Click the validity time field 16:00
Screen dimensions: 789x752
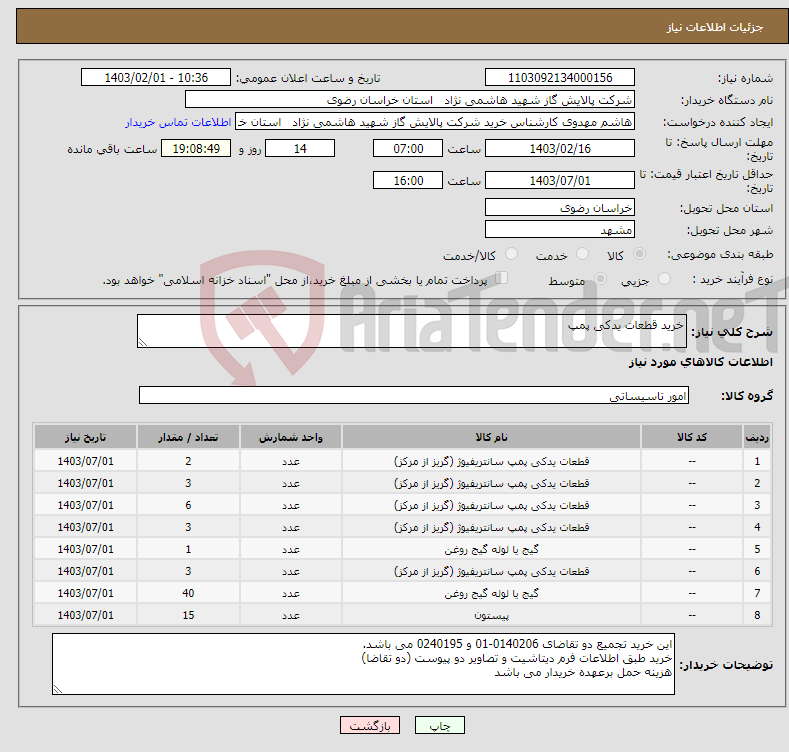click(408, 180)
